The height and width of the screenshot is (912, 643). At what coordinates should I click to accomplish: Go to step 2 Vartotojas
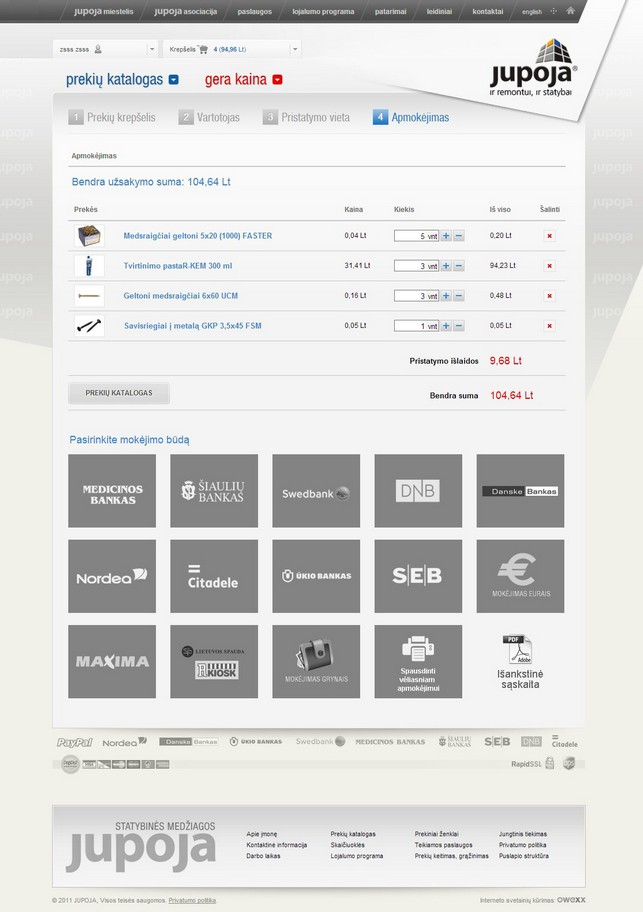tap(209, 117)
